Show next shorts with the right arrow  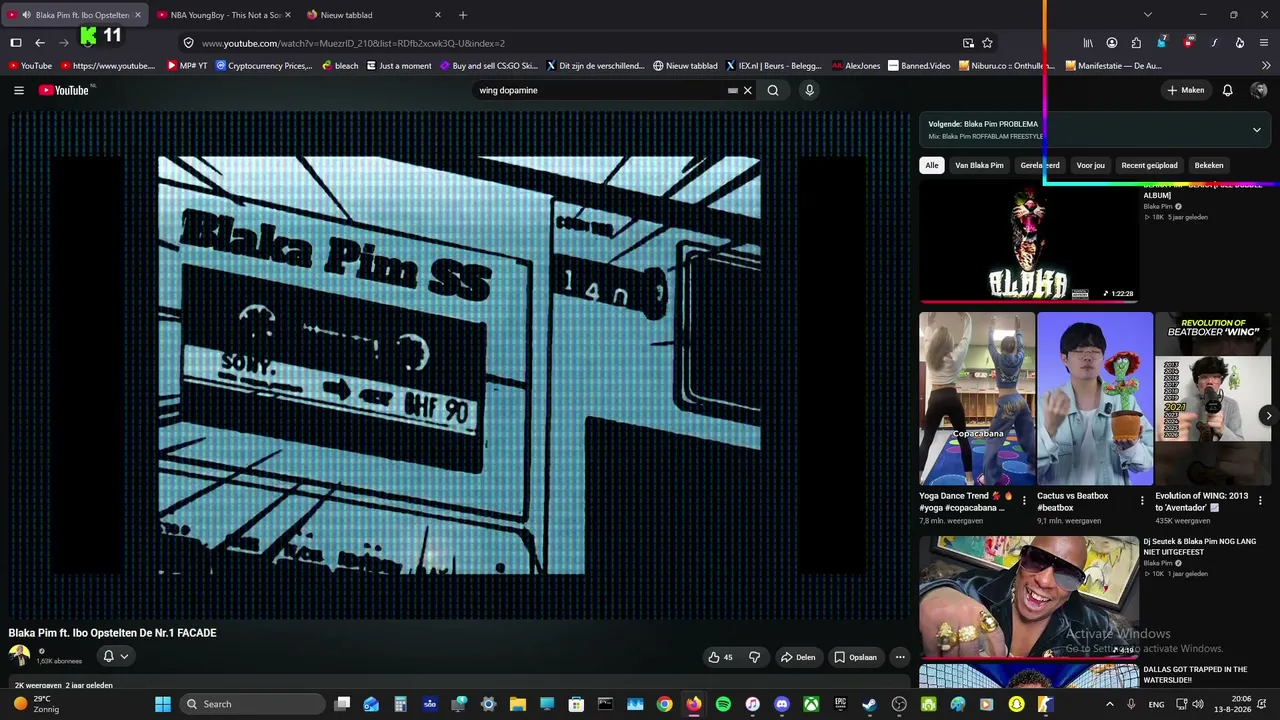pyautogui.click(x=1268, y=416)
